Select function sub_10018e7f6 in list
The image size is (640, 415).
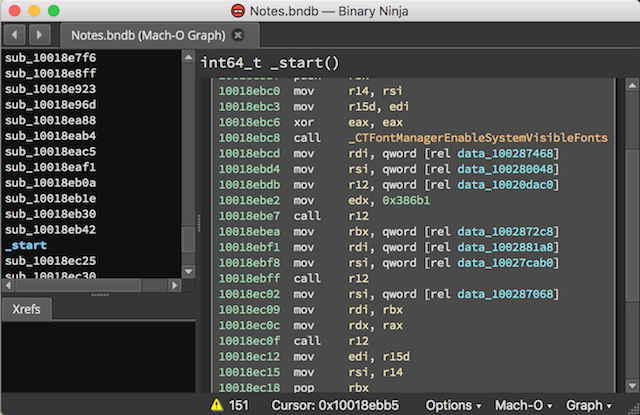click(51, 58)
